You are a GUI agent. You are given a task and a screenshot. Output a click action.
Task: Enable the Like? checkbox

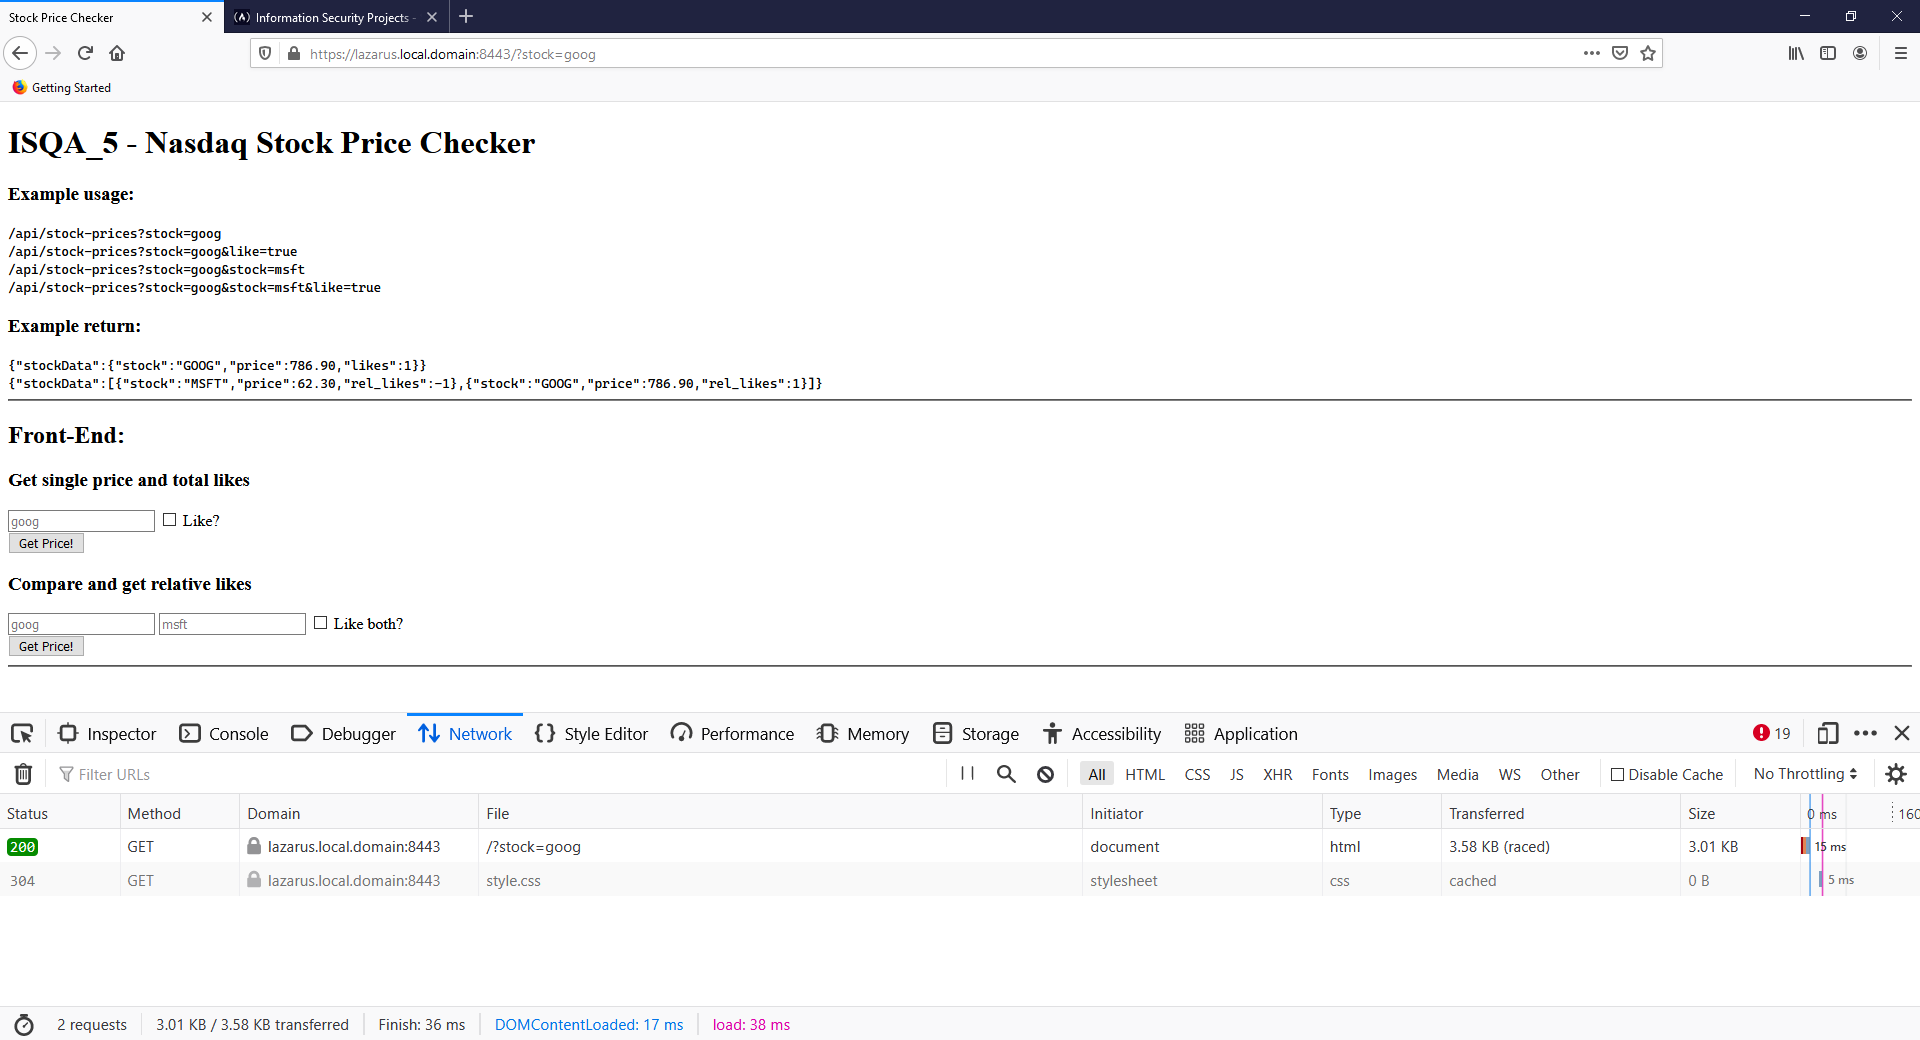pyautogui.click(x=170, y=519)
